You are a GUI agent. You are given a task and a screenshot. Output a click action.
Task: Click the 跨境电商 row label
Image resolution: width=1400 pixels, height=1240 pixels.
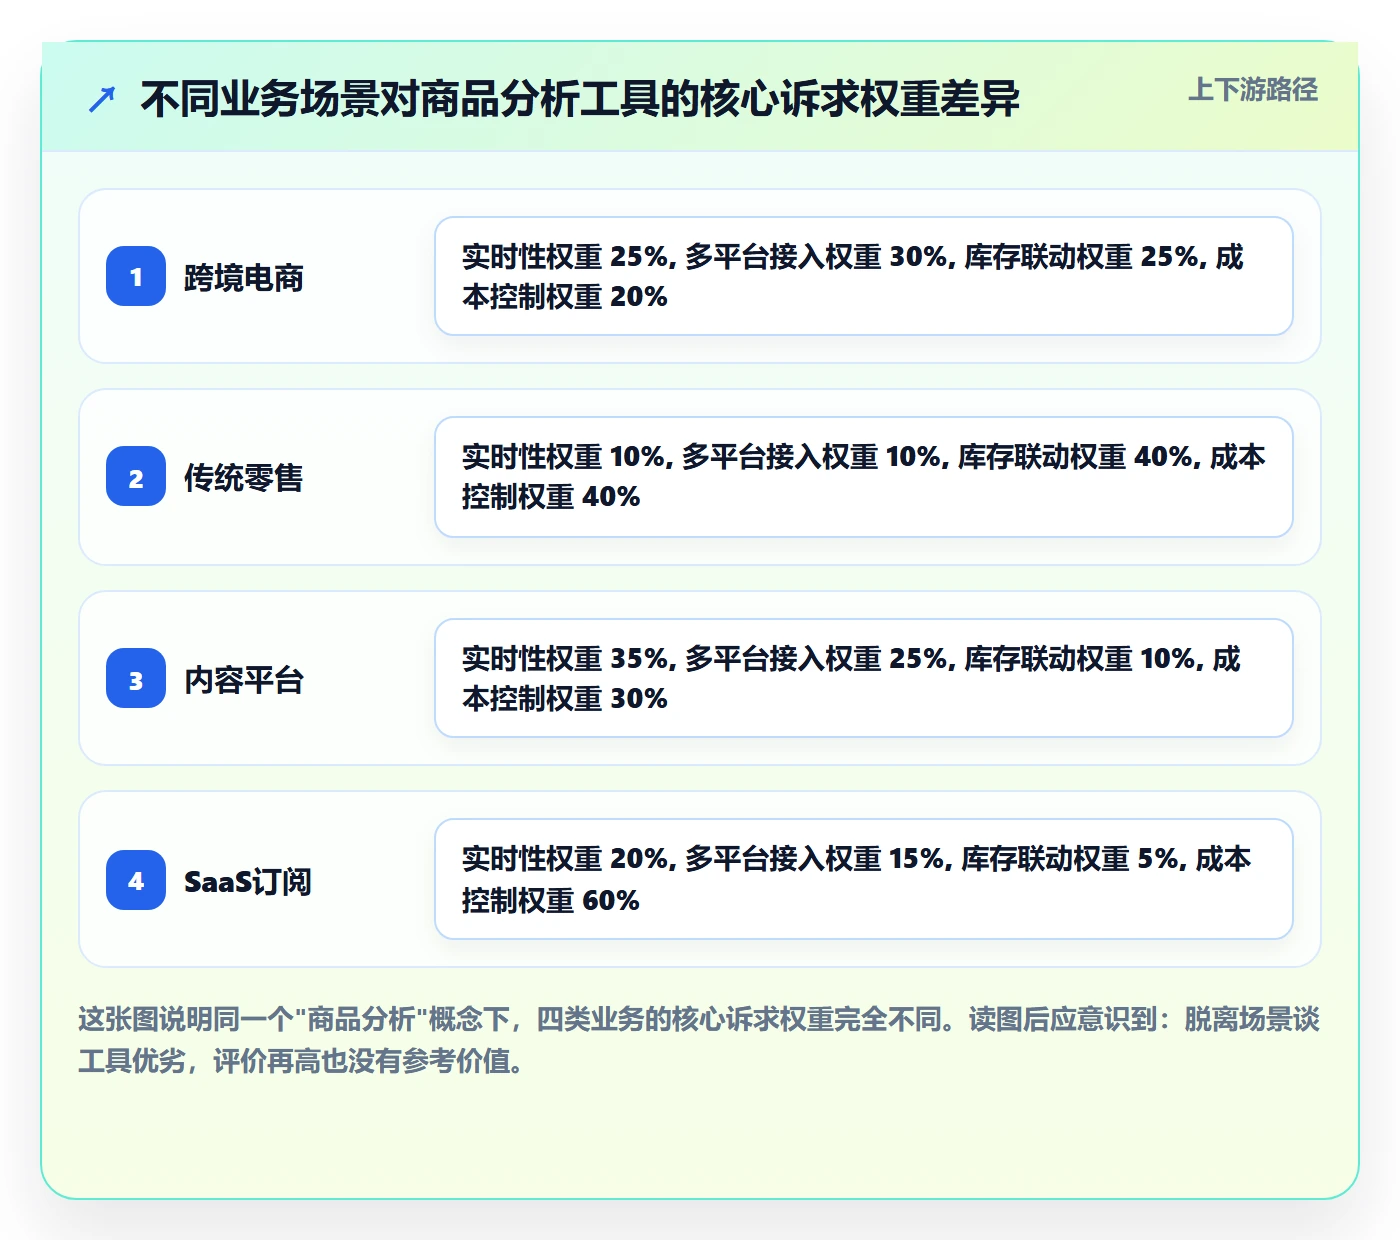(x=244, y=277)
